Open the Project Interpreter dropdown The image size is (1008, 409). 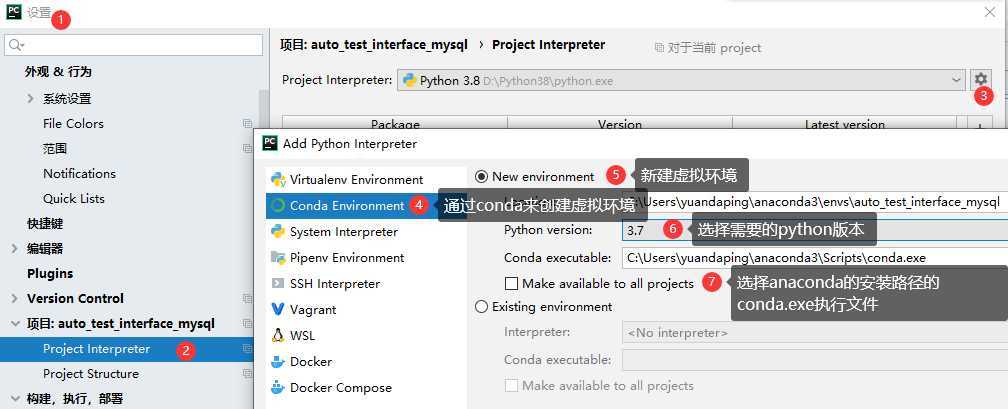681,80
